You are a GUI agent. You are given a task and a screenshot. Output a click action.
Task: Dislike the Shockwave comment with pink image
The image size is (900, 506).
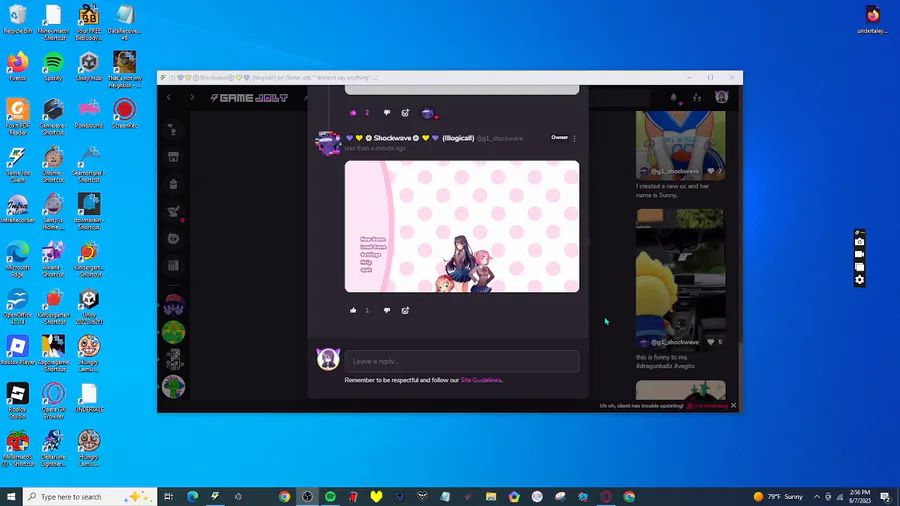387,310
